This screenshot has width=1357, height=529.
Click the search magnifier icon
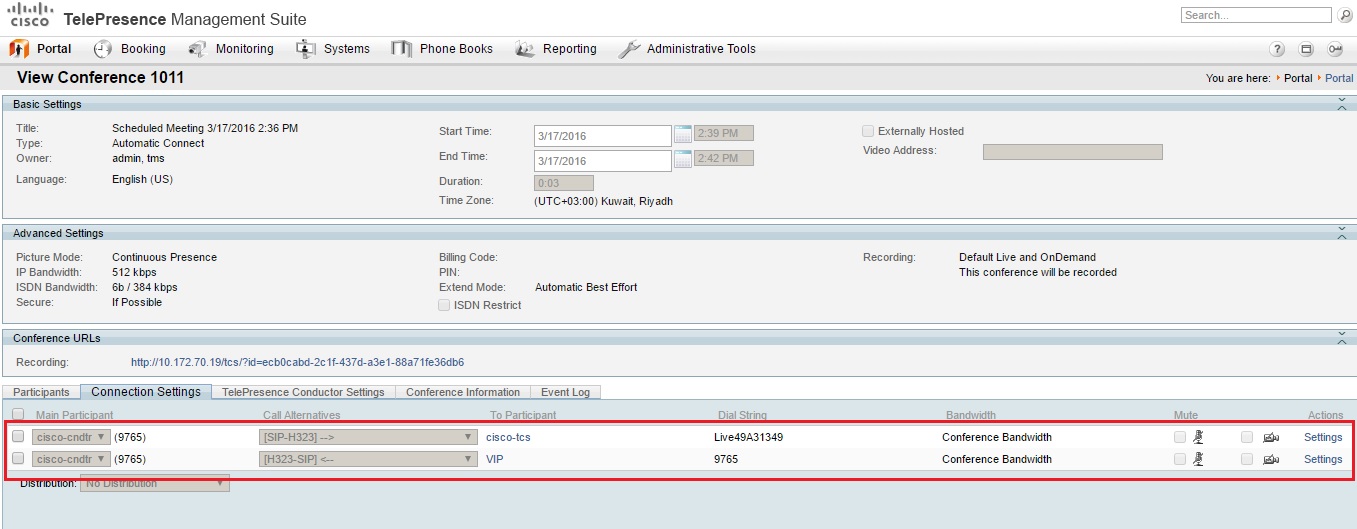(1344, 15)
